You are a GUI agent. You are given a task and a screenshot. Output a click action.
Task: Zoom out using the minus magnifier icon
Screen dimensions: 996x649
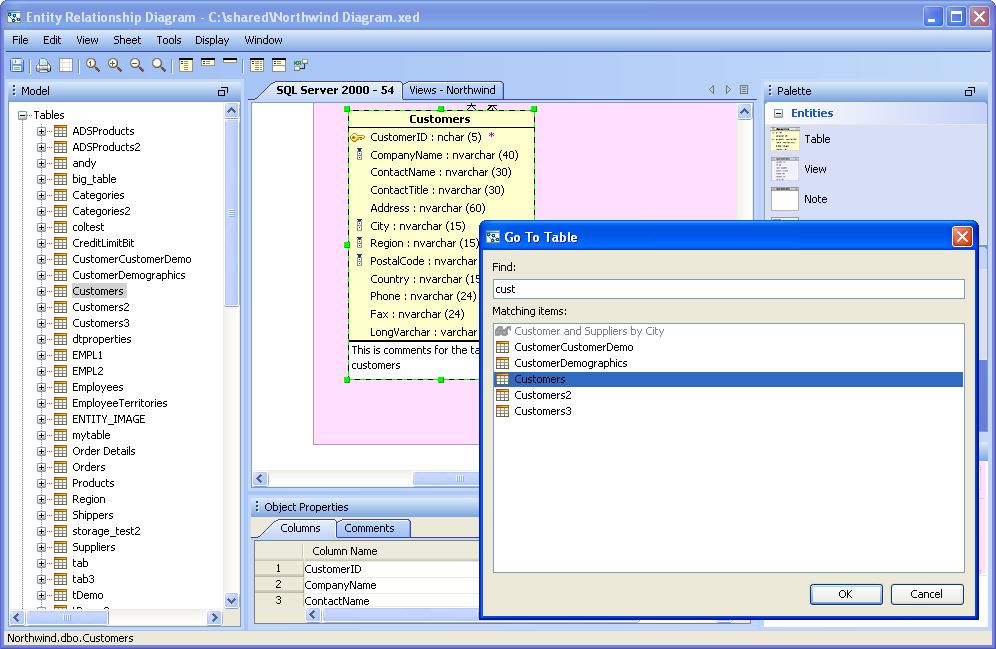point(137,65)
